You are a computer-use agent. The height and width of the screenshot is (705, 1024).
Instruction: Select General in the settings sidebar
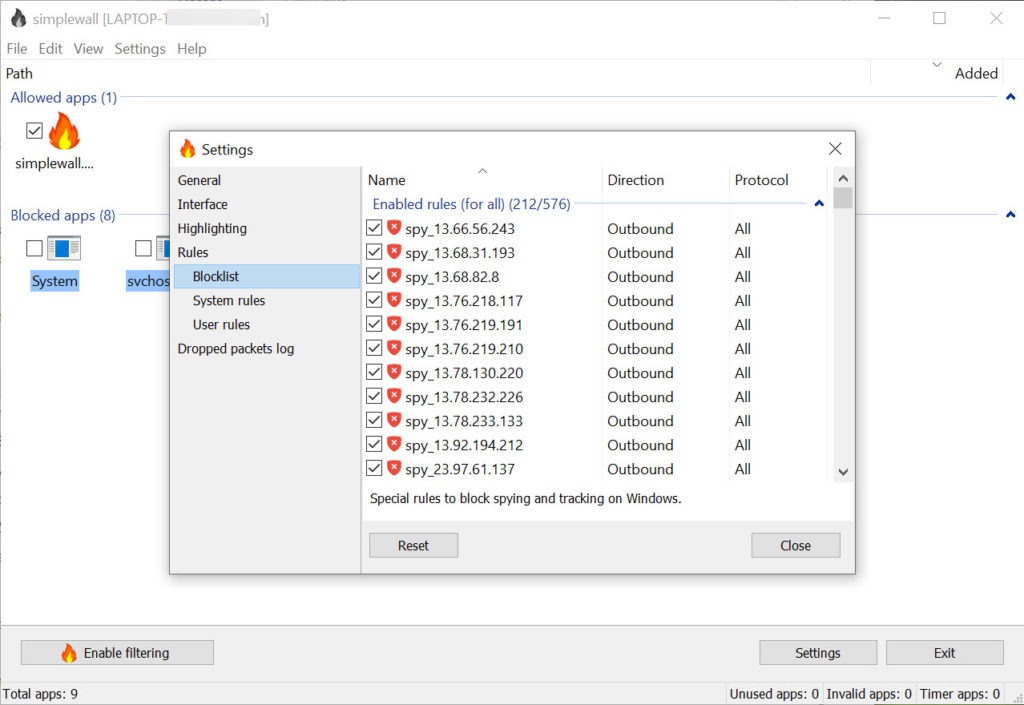pos(199,180)
